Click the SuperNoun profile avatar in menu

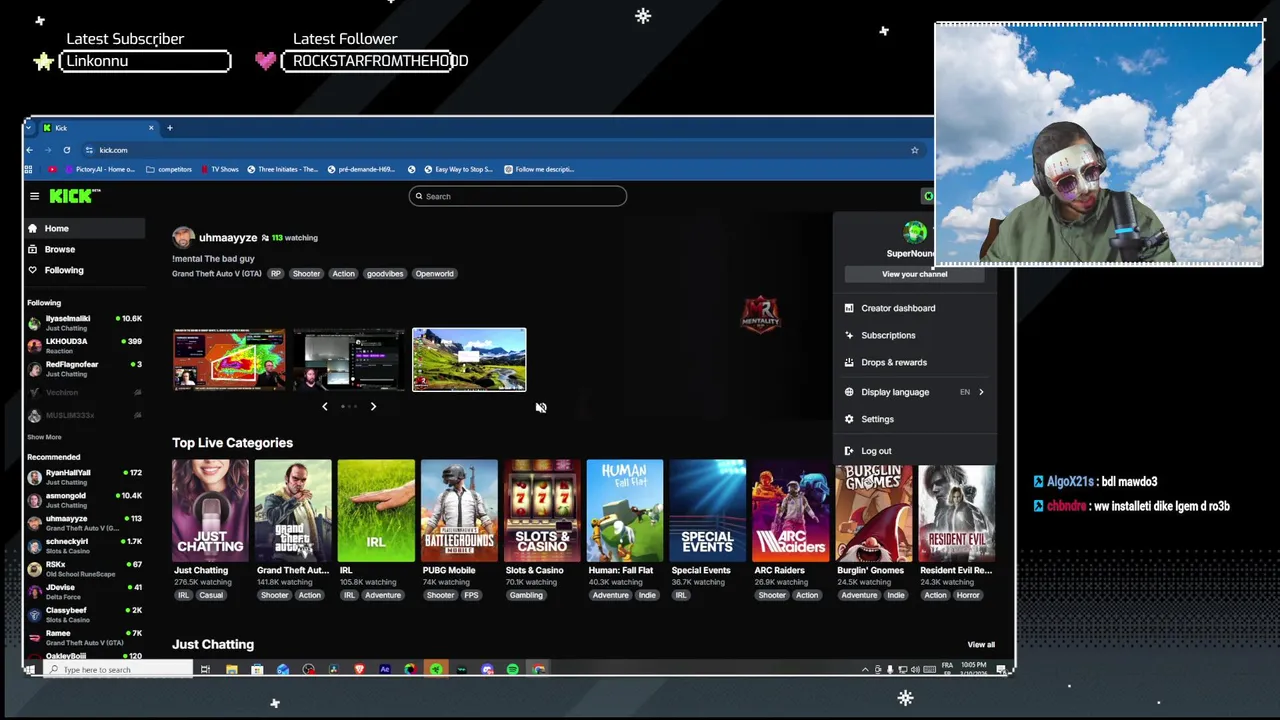pyautogui.click(x=915, y=233)
